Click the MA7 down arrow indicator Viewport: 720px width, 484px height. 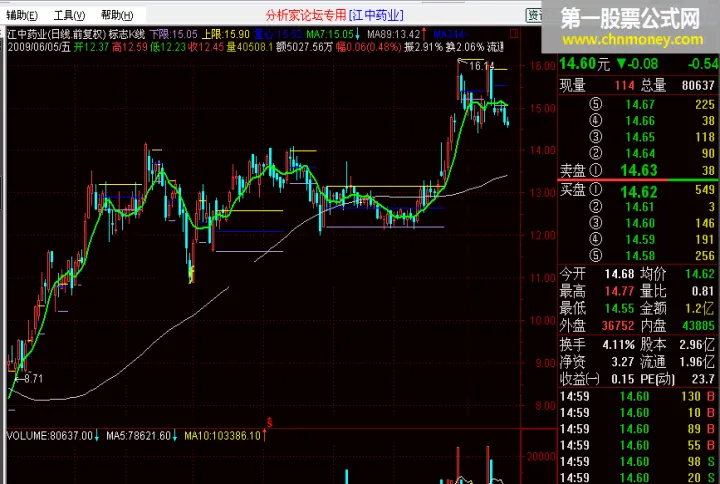[358, 34]
